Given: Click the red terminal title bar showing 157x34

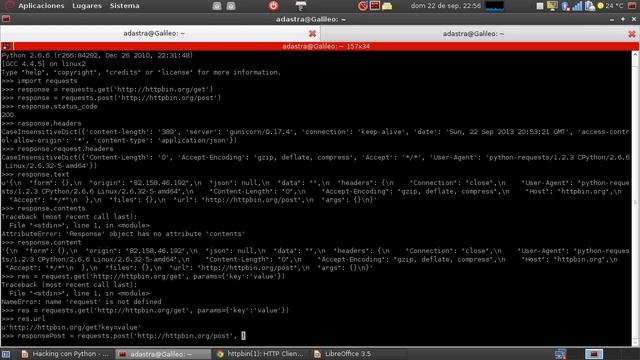Looking at the screenshot, I should coord(326,46).
